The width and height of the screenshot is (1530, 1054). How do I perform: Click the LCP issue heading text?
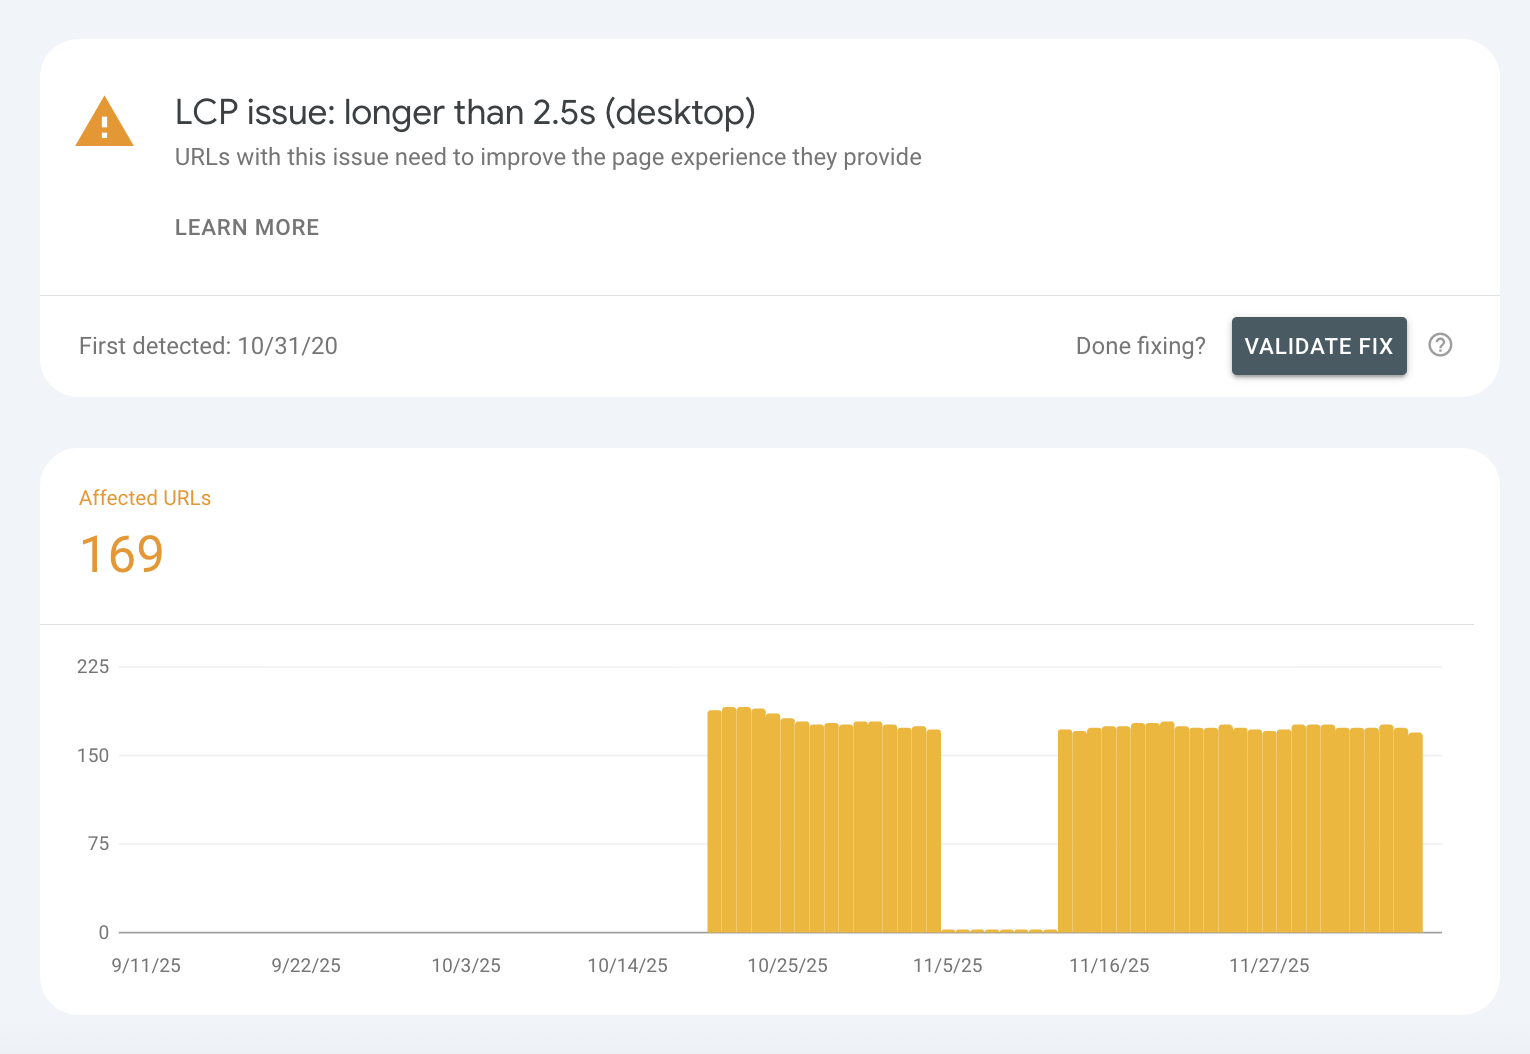(465, 112)
